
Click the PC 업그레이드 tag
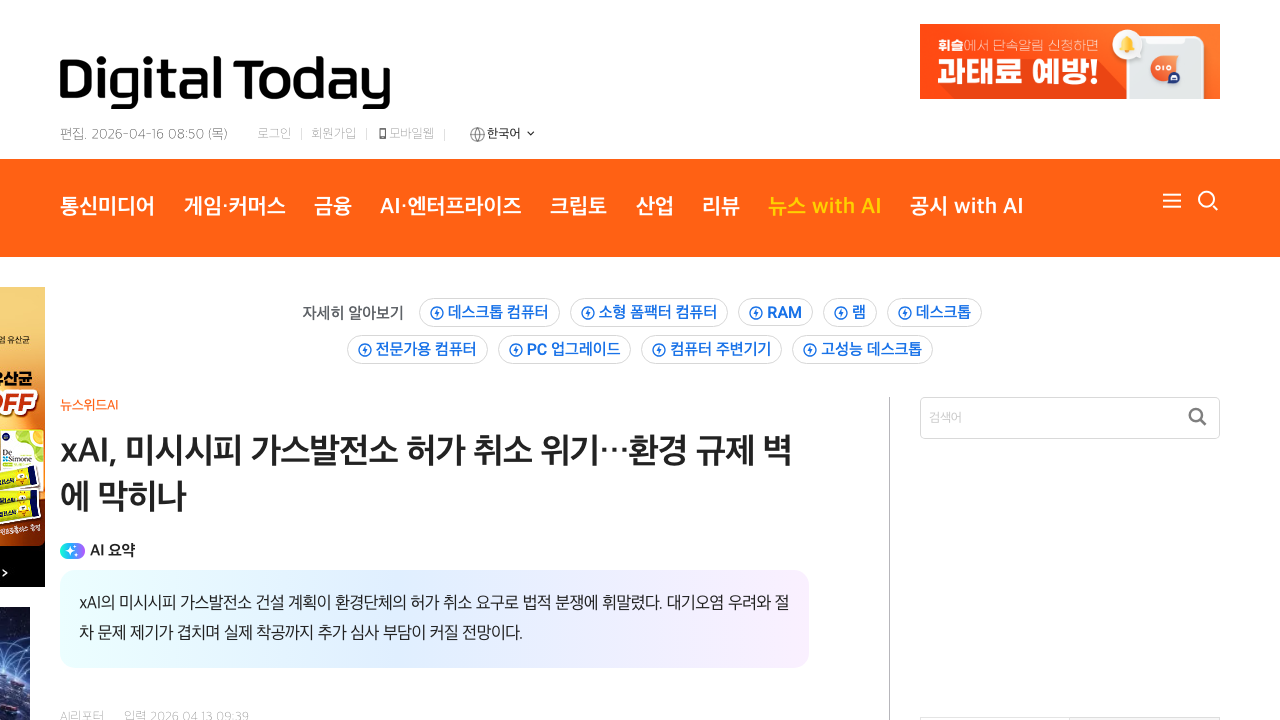[x=564, y=350]
